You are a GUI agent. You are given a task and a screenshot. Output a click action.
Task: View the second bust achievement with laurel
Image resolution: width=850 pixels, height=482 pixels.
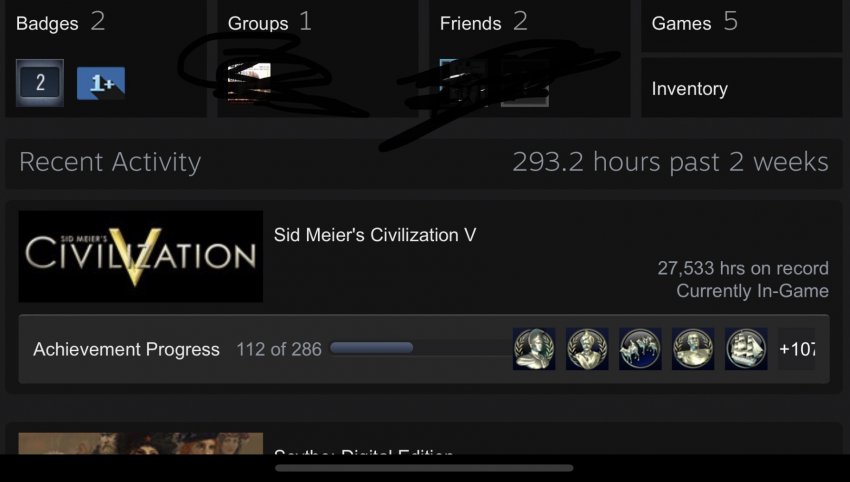pyautogui.click(x=587, y=349)
